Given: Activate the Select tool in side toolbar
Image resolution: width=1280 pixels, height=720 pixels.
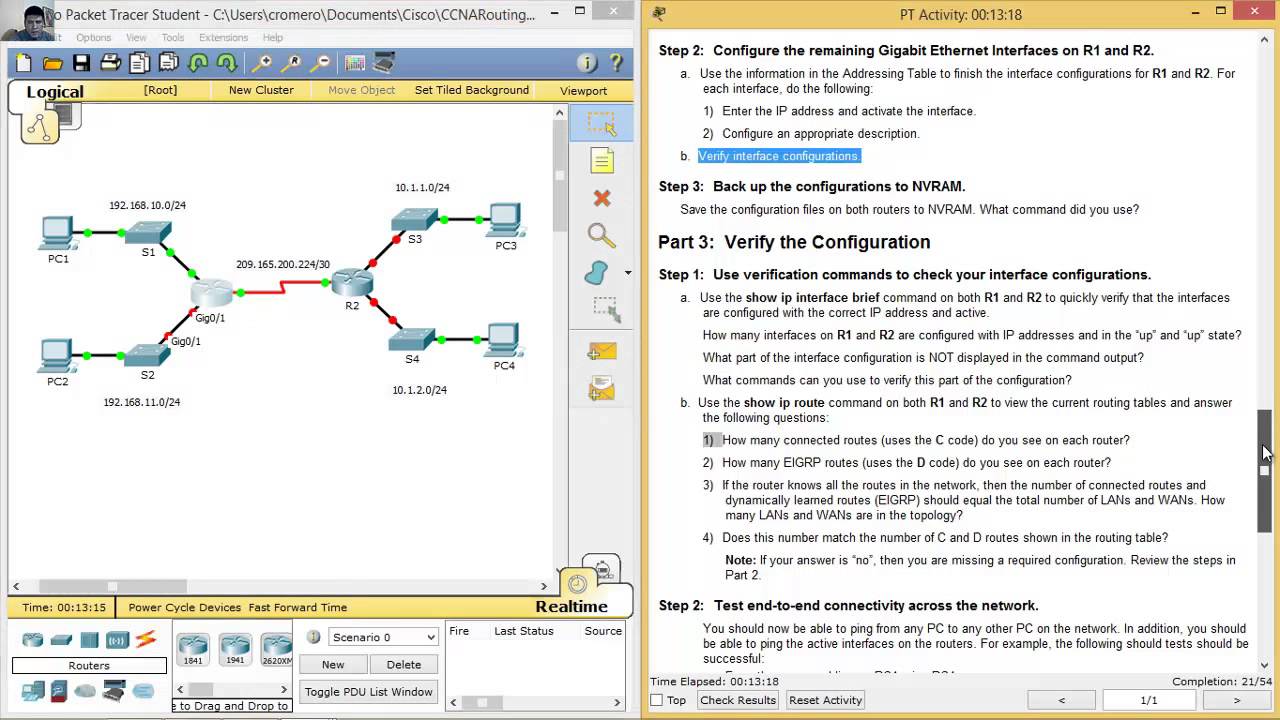Looking at the screenshot, I should click(x=601, y=124).
